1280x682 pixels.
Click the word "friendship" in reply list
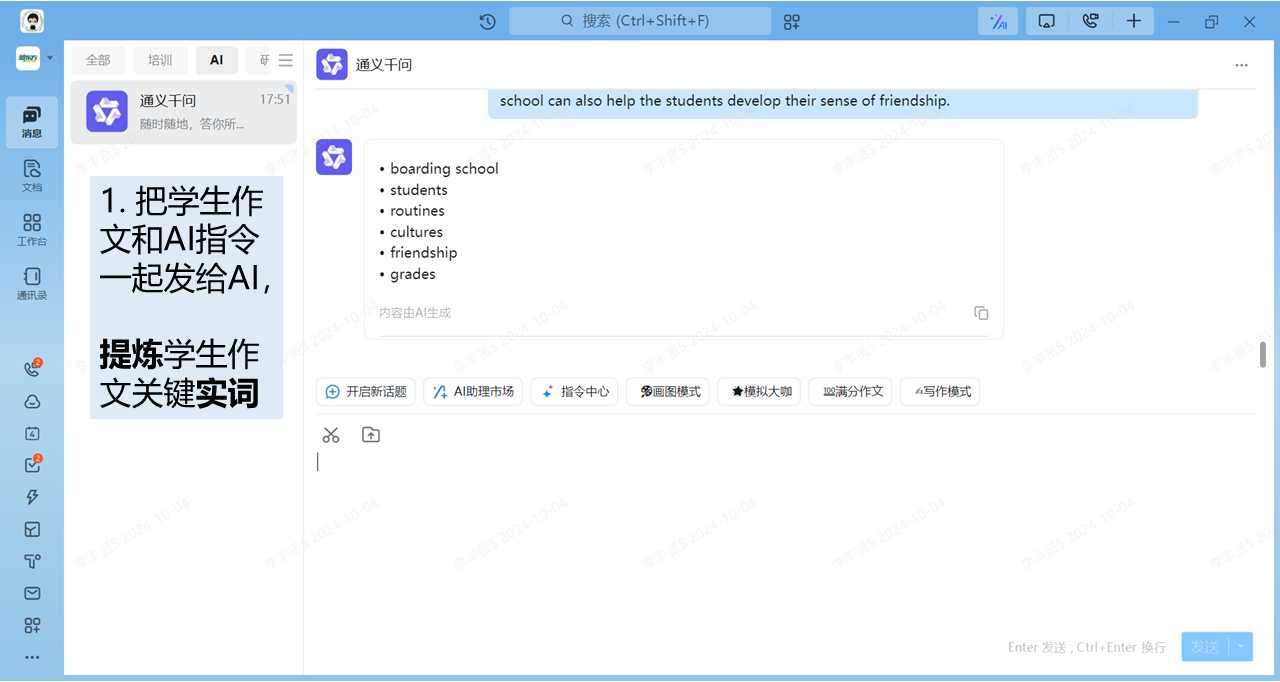(x=424, y=253)
